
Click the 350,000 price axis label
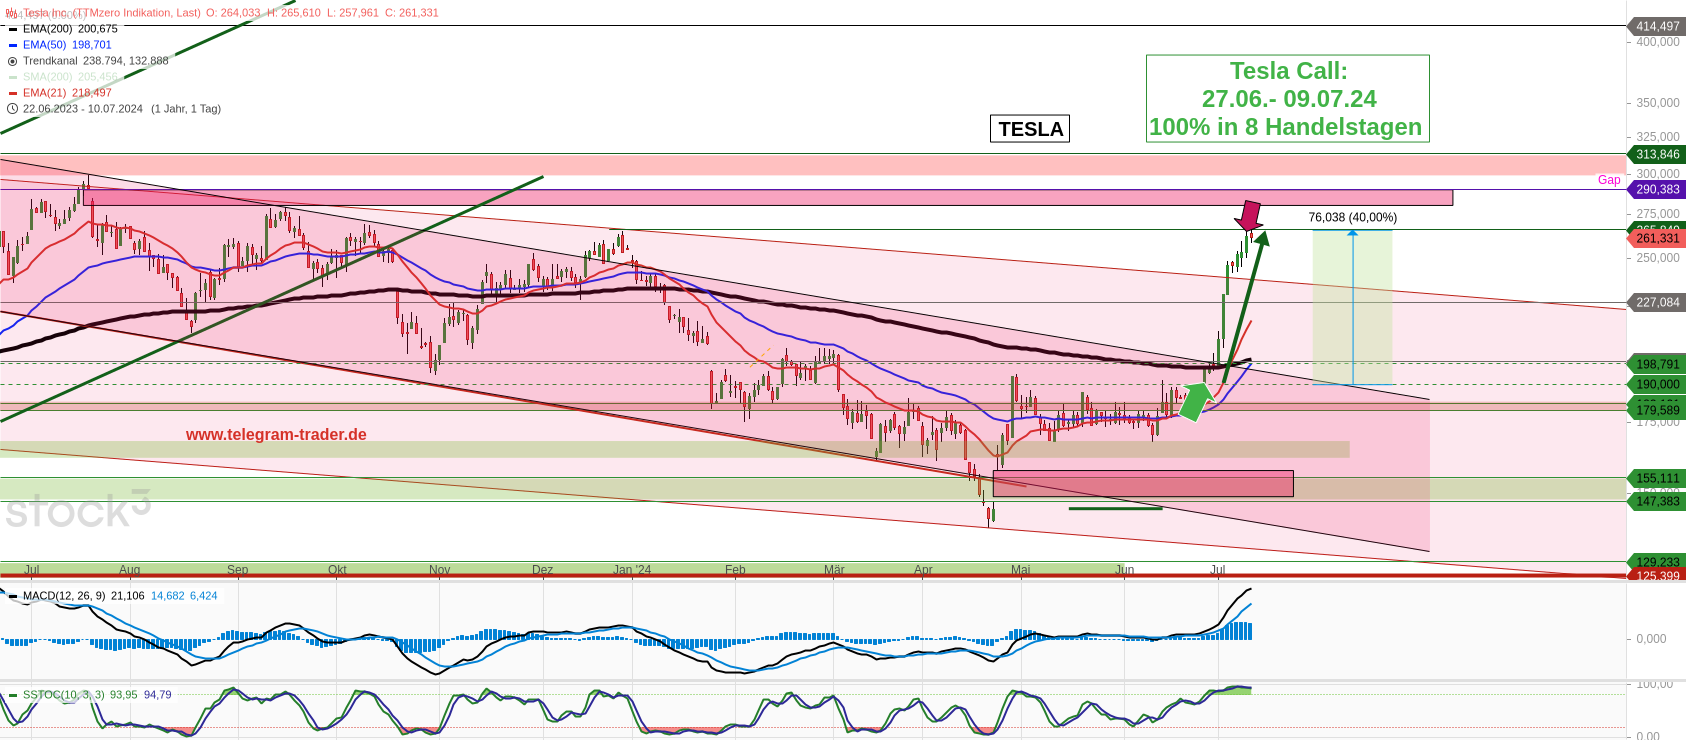(x=1658, y=103)
